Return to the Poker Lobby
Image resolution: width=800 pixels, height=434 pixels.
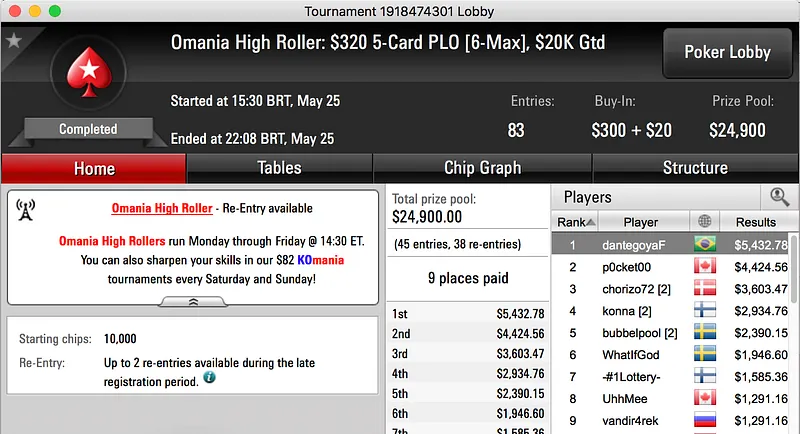pyautogui.click(x=725, y=53)
